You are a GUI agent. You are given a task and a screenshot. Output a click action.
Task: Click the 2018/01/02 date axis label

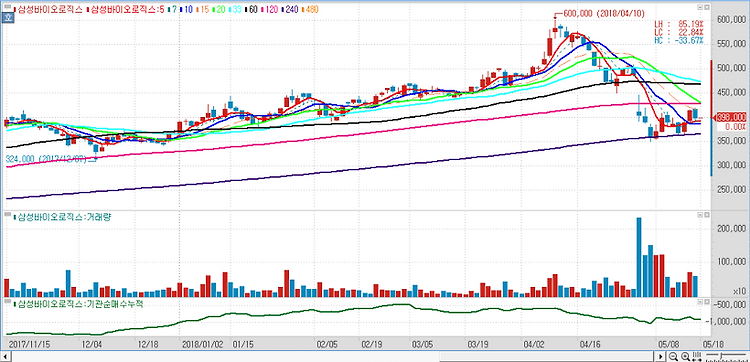coord(203,344)
